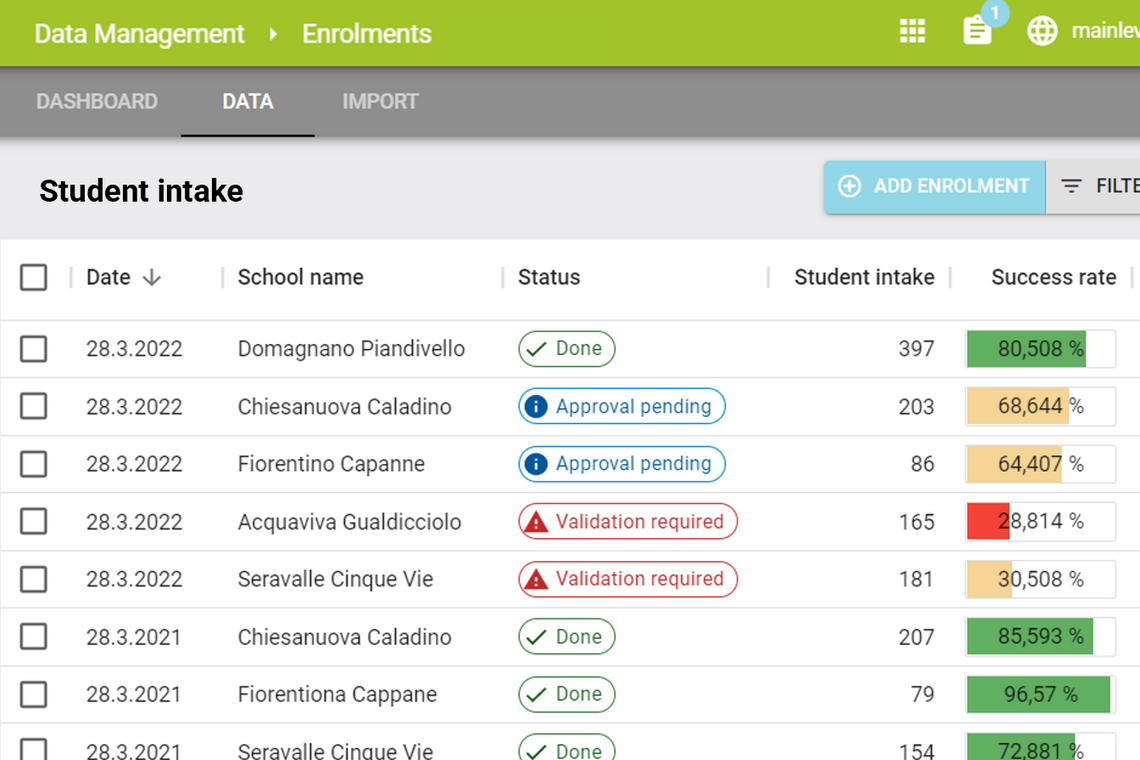Click the warning icon for Acquaviva Gualdicciolo
Viewport: 1140px width, 760px height.
537,522
